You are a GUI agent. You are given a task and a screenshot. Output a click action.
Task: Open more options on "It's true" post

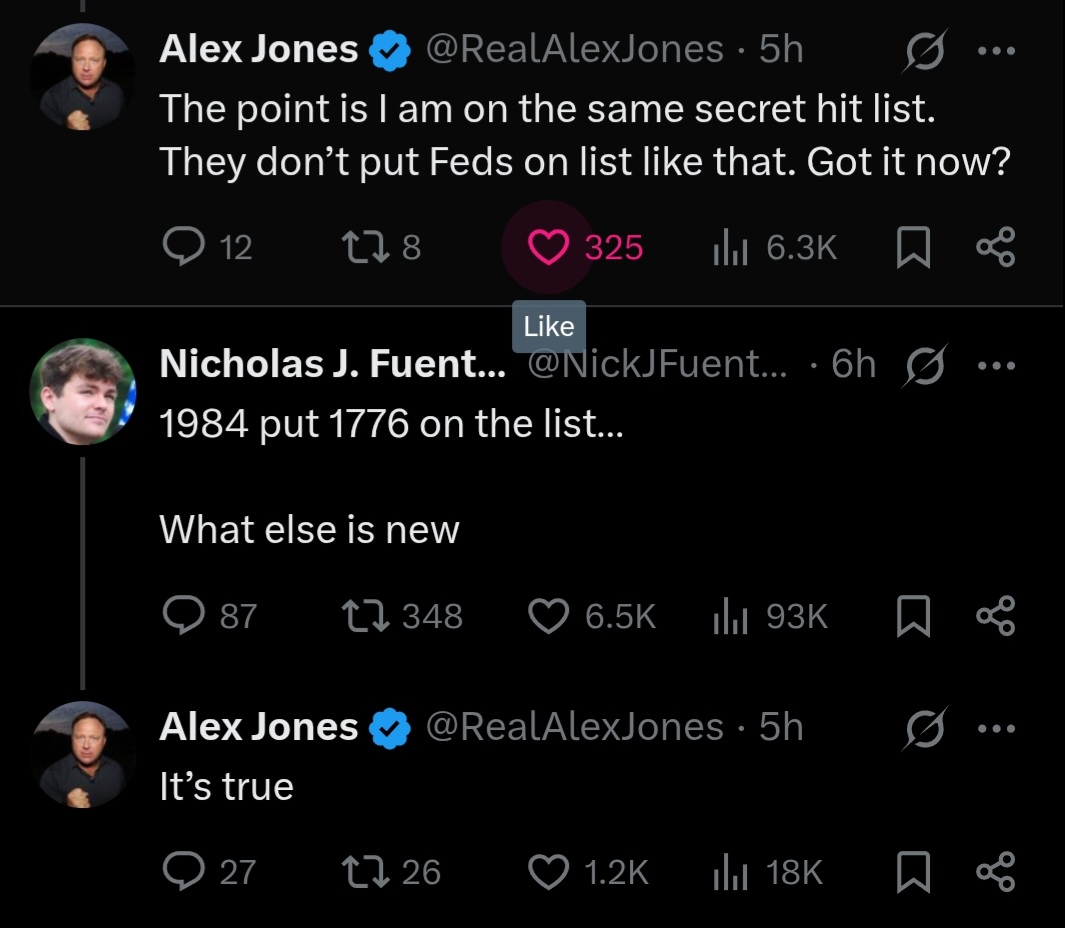pos(996,728)
